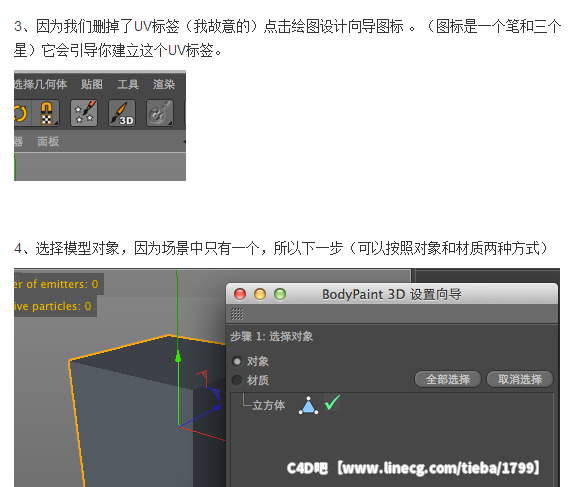Zoom the wizard with the green button

click(x=280, y=294)
